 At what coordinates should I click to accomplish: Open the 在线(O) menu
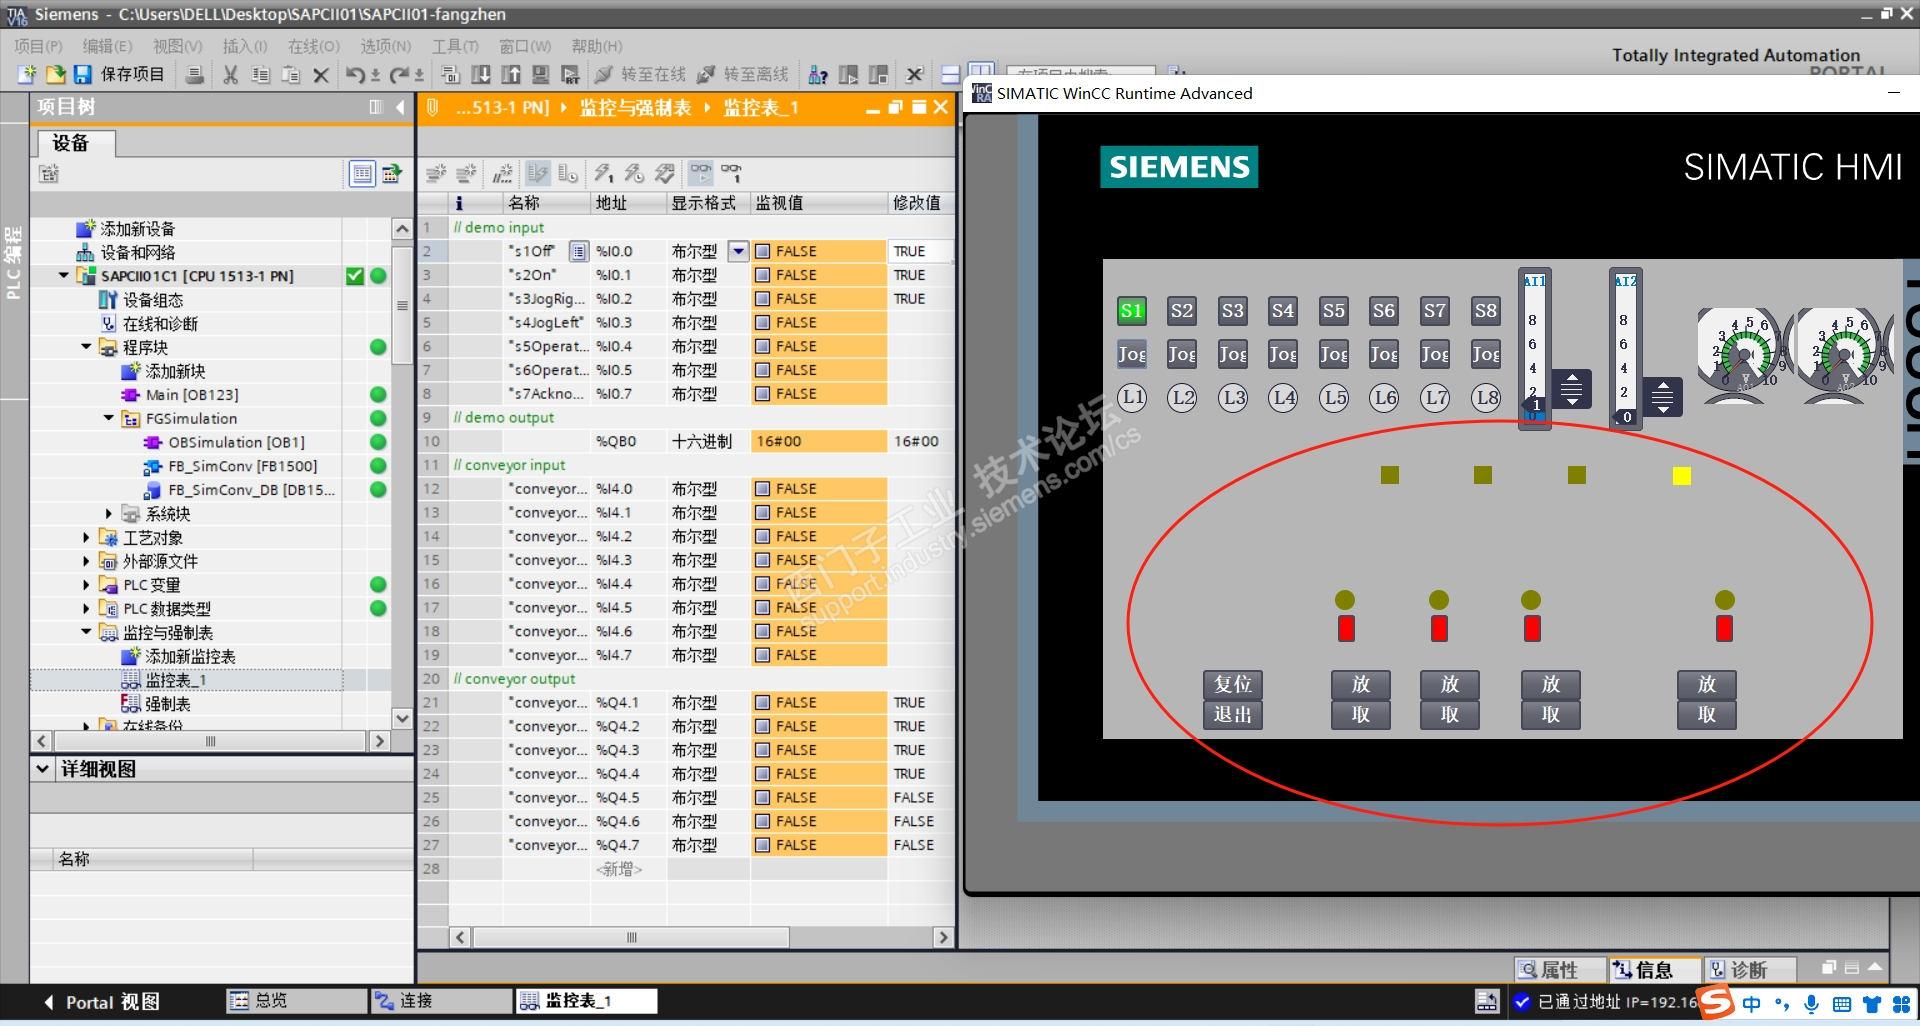tap(314, 46)
